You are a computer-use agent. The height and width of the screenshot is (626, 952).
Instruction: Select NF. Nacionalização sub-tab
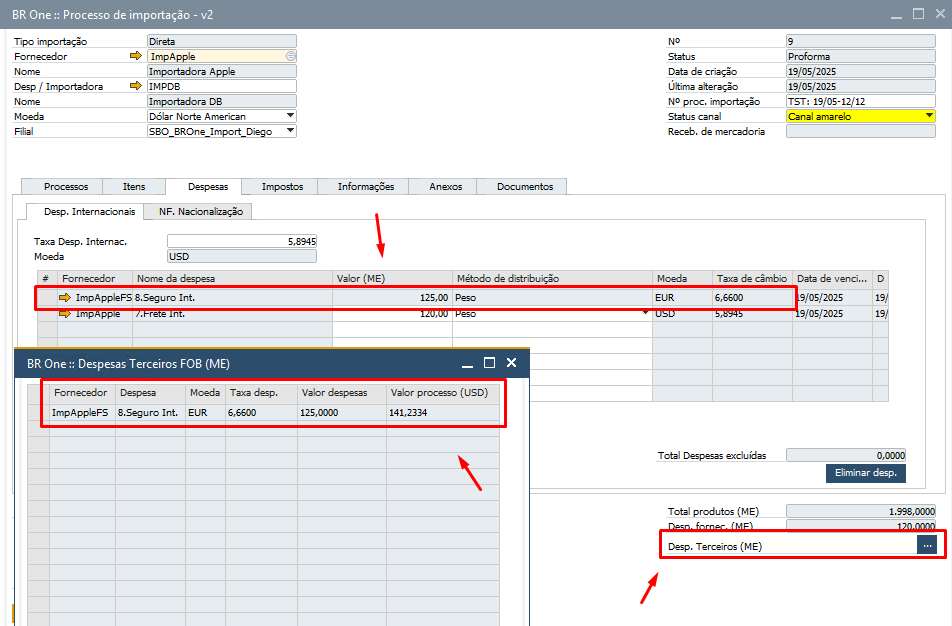point(200,211)
